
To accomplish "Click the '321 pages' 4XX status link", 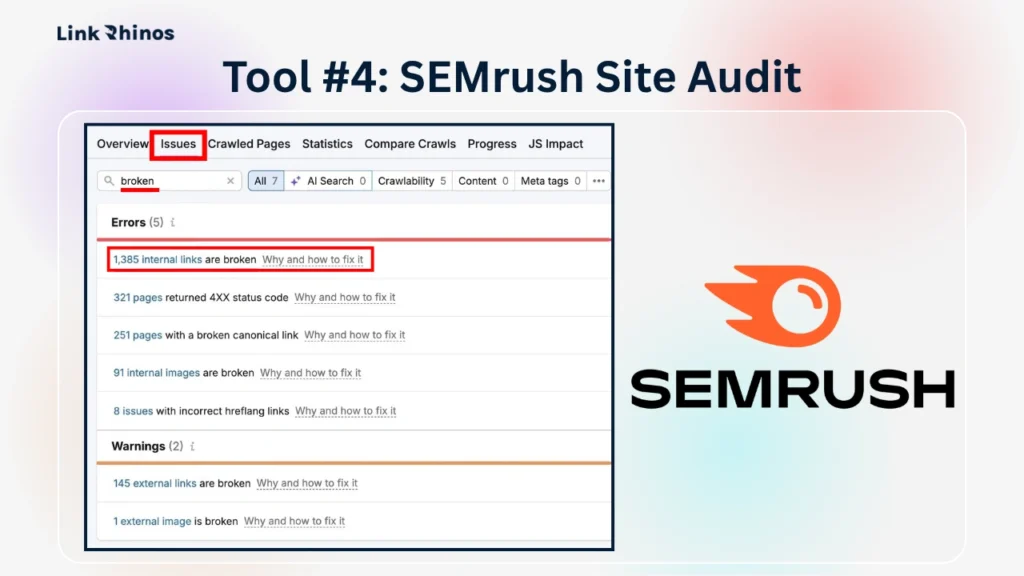I will [137, 297].
